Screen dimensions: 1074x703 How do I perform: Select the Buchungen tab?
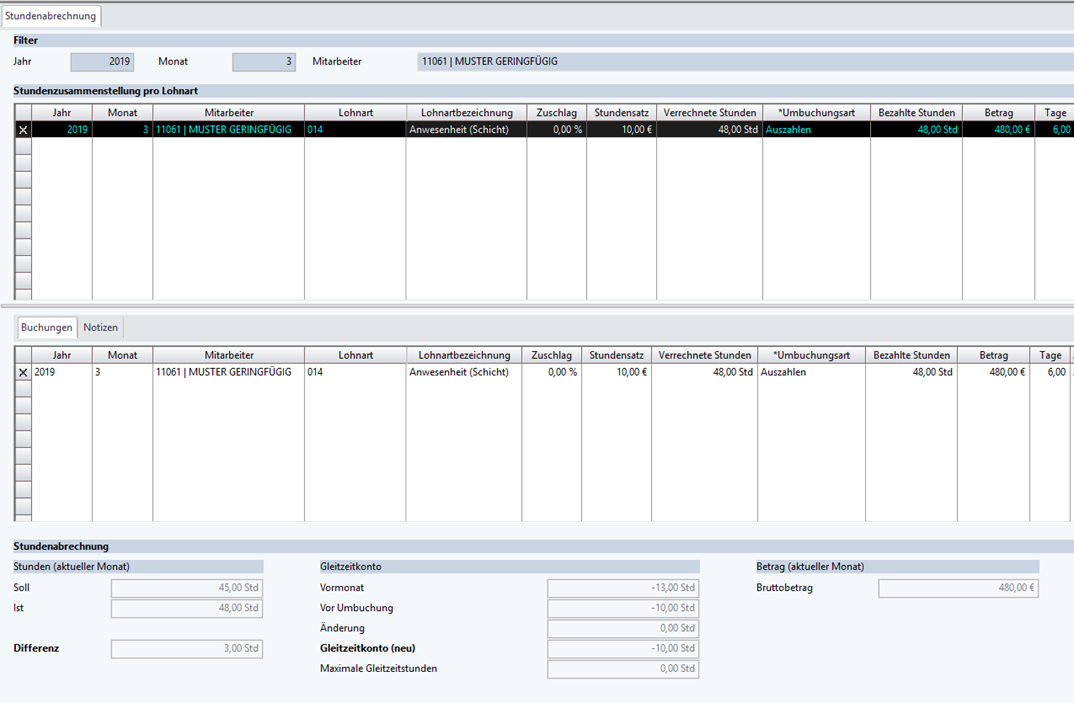(46, 328)
